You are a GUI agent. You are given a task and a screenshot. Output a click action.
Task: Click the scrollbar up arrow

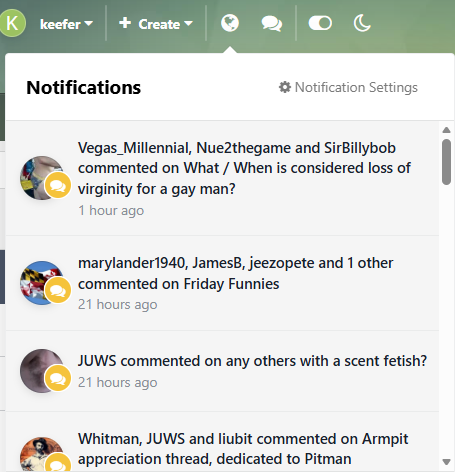click(446, 130)
